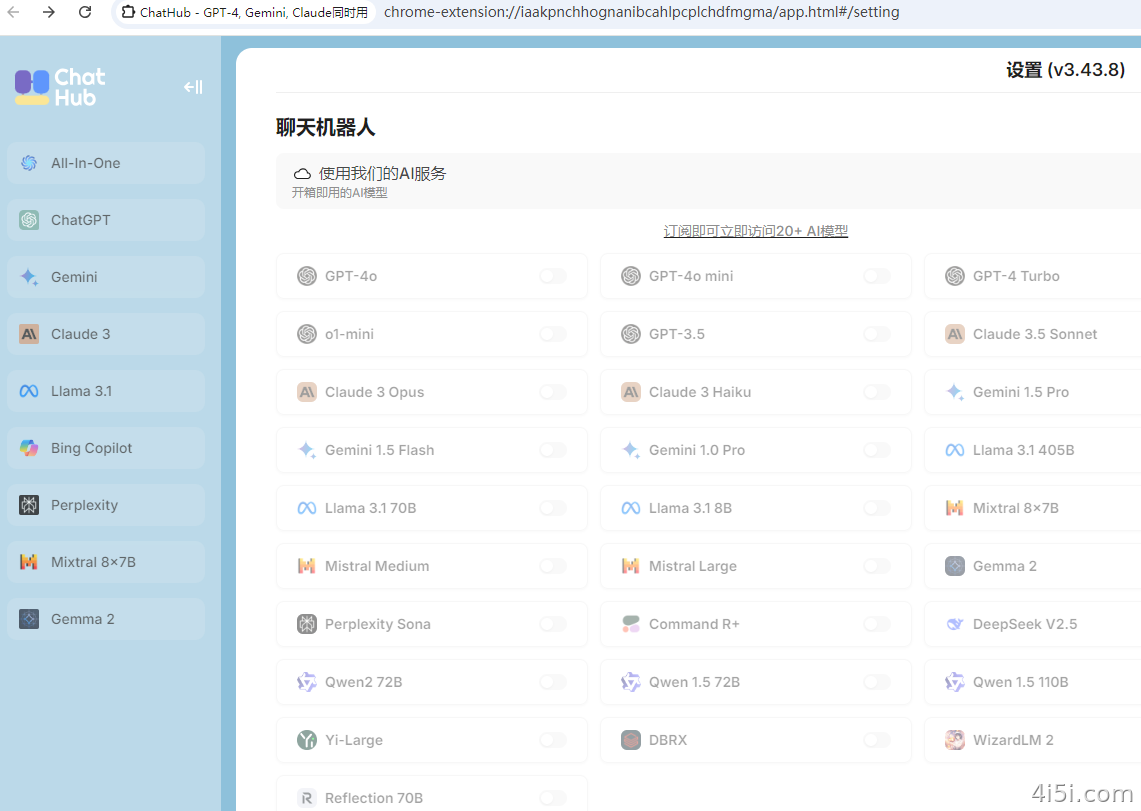Toggle the GPT-4o switch
This screenshot has width=1141, height=811.
tap(553, 276)
